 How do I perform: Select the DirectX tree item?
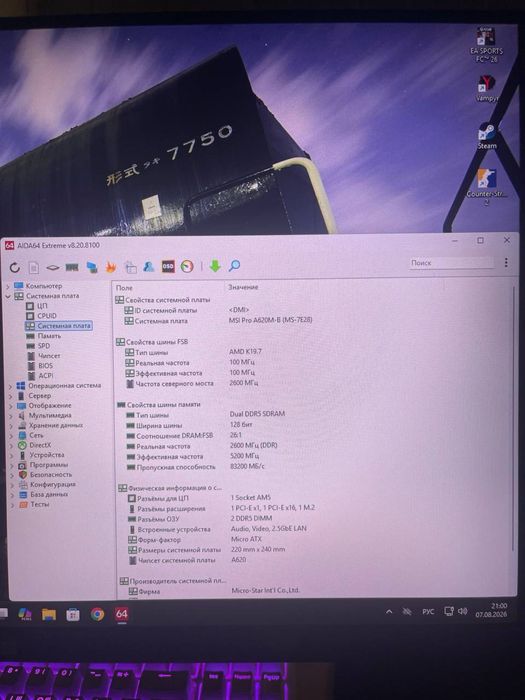point(35,445)
